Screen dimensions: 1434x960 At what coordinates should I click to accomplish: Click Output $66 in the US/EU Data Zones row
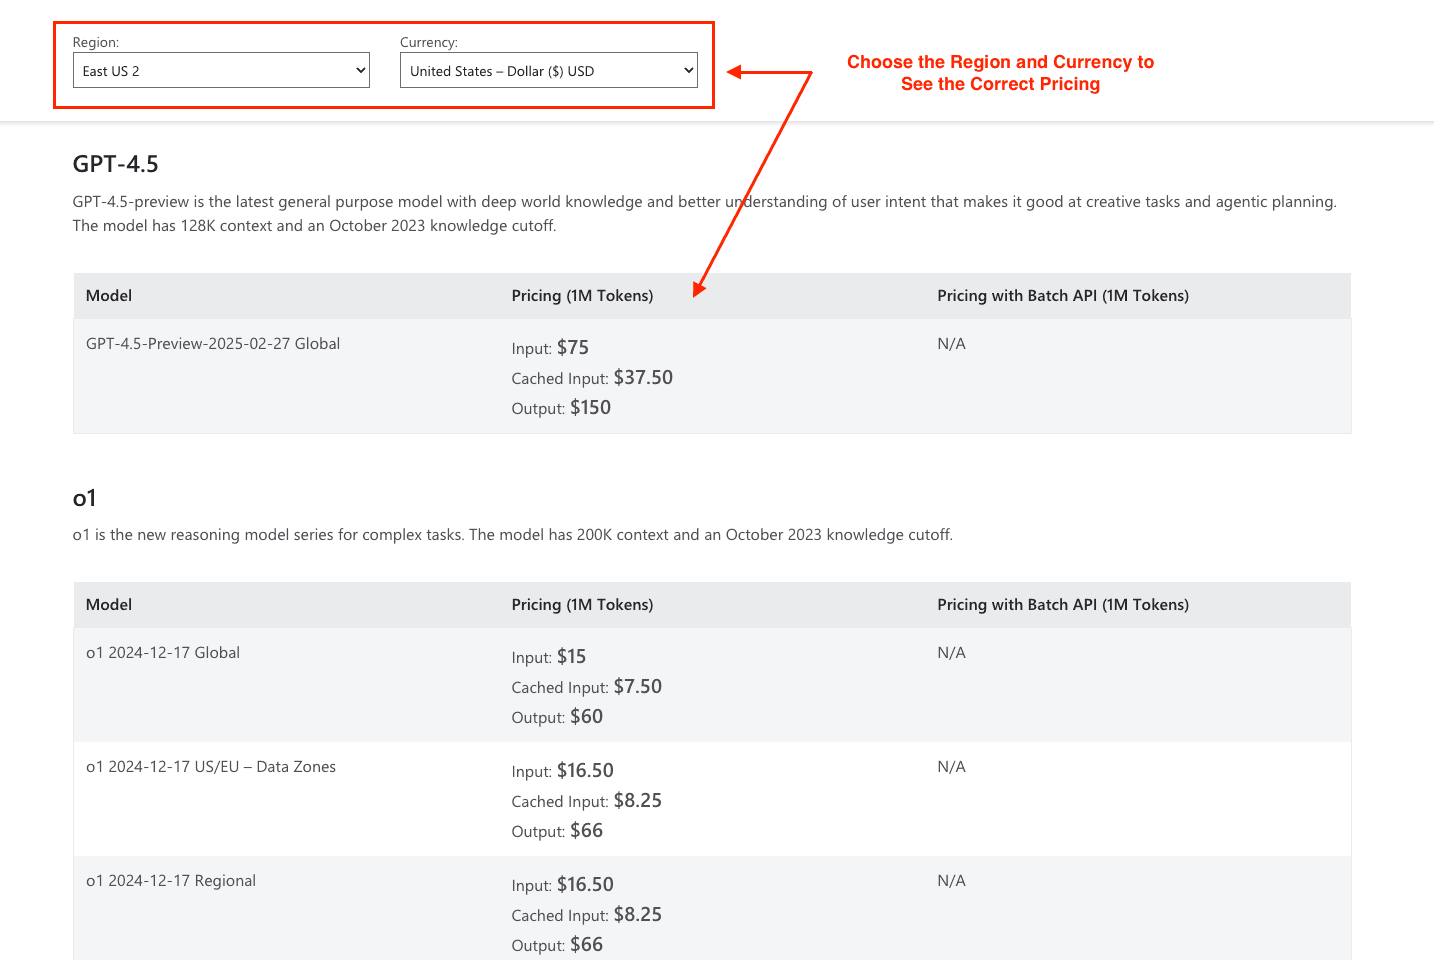pyautogui.click(x=557, y=831)
